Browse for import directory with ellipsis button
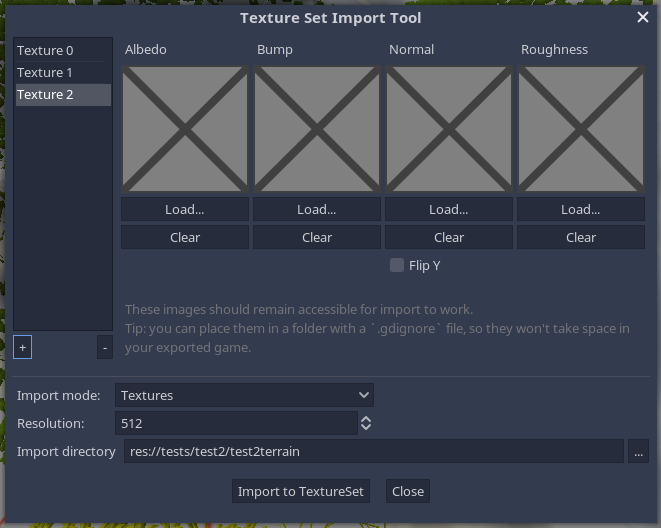This screenshot has width=661, height=528. pyautogui.click(x=638, y=451)
